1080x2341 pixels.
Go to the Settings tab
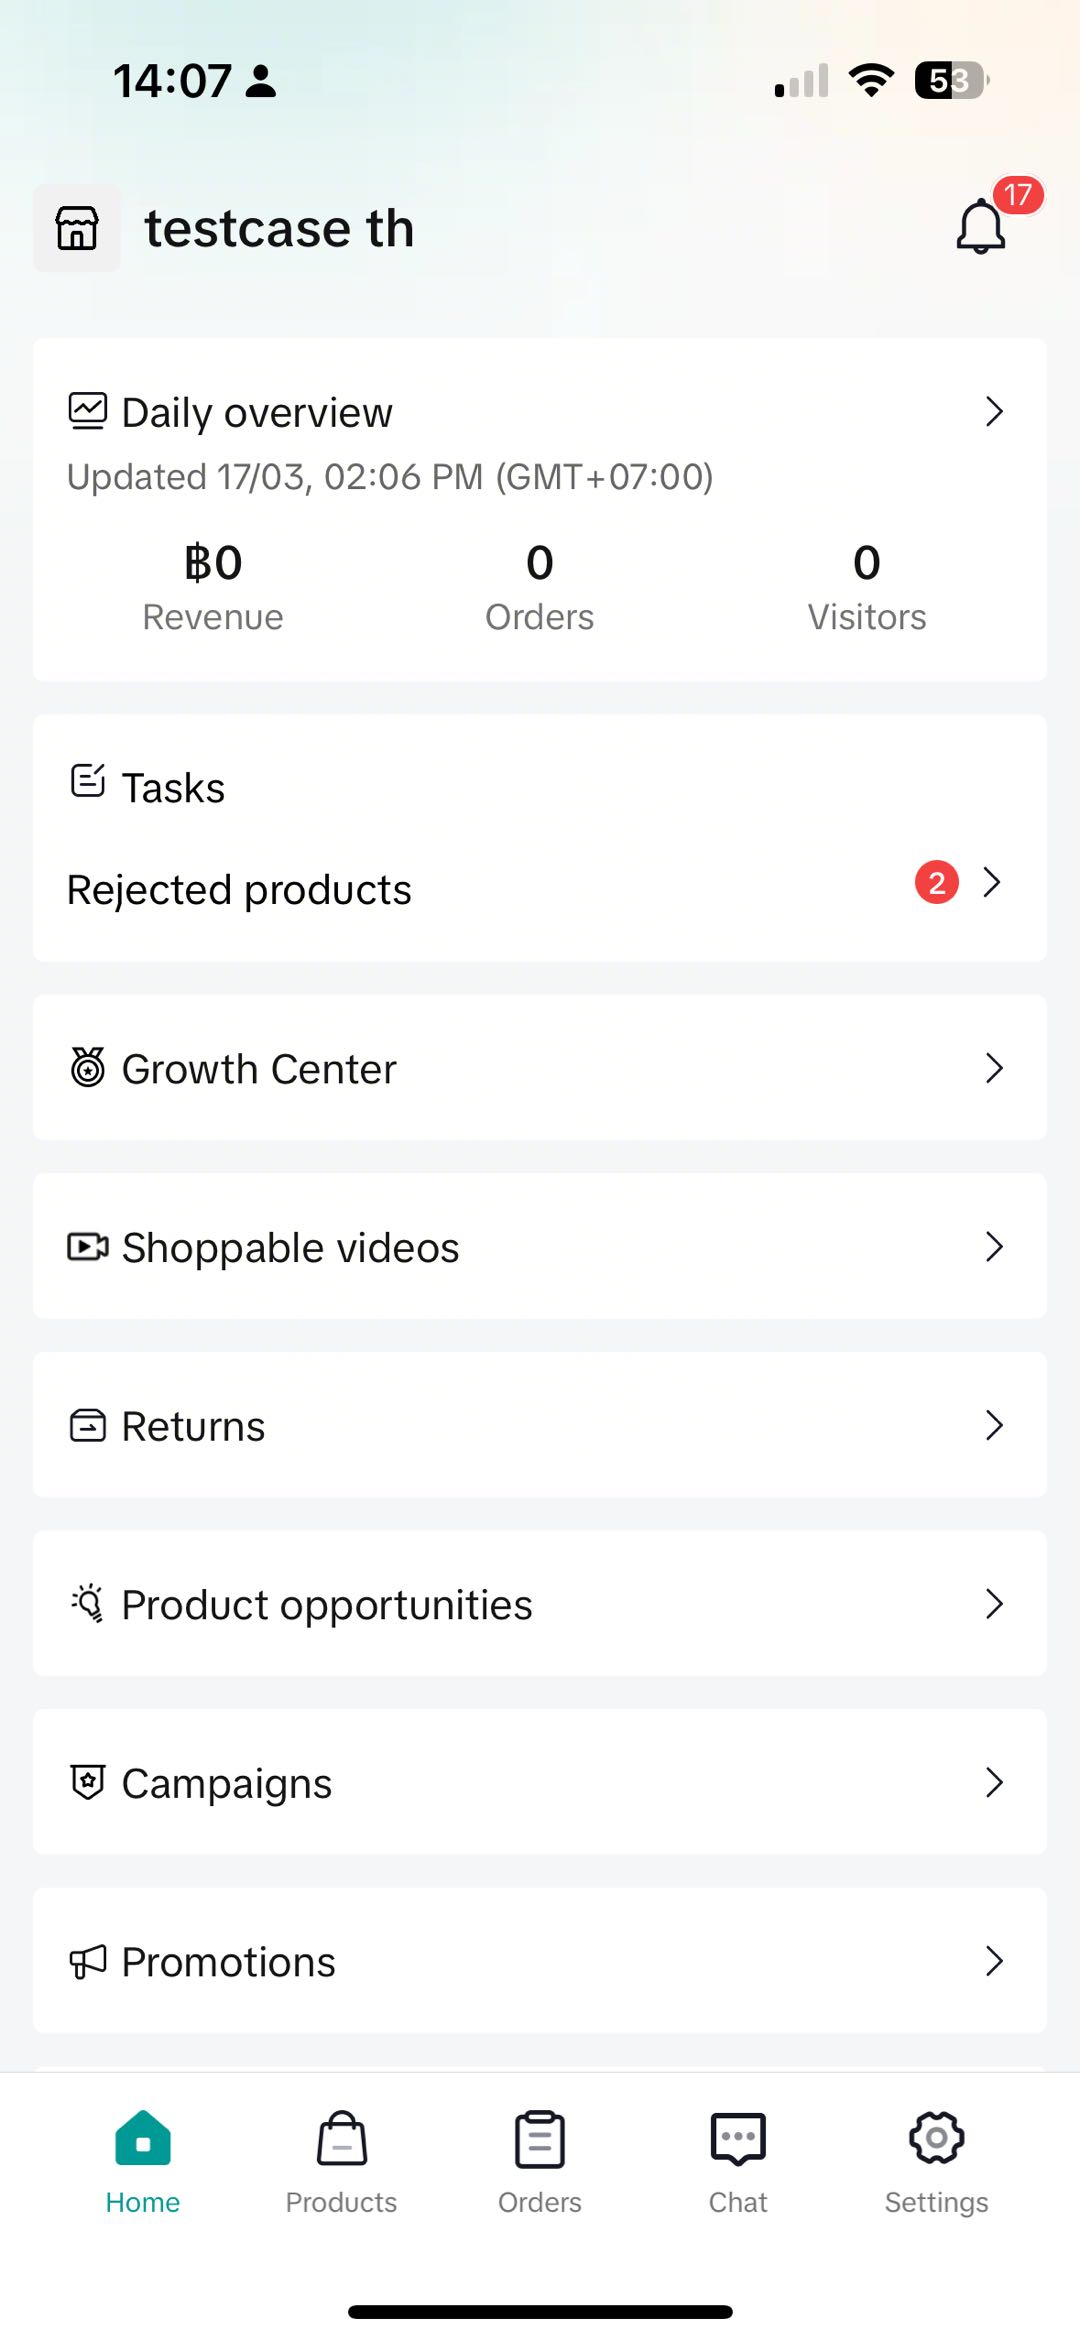[936, 2162]
